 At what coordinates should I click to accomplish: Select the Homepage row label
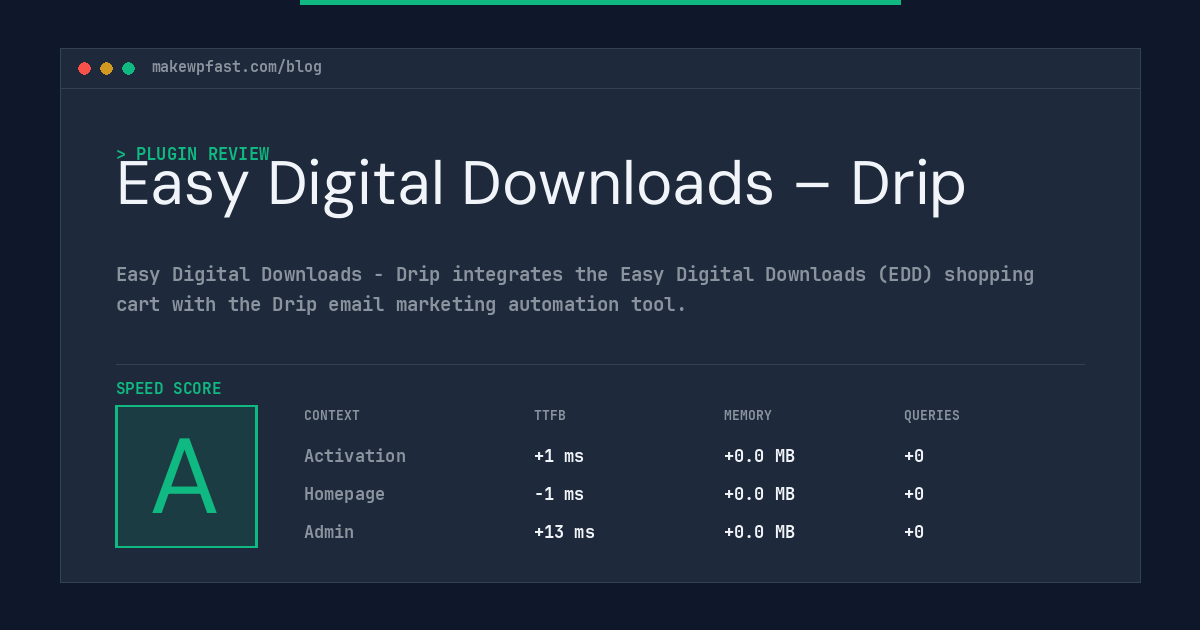[x=344, y=494]
